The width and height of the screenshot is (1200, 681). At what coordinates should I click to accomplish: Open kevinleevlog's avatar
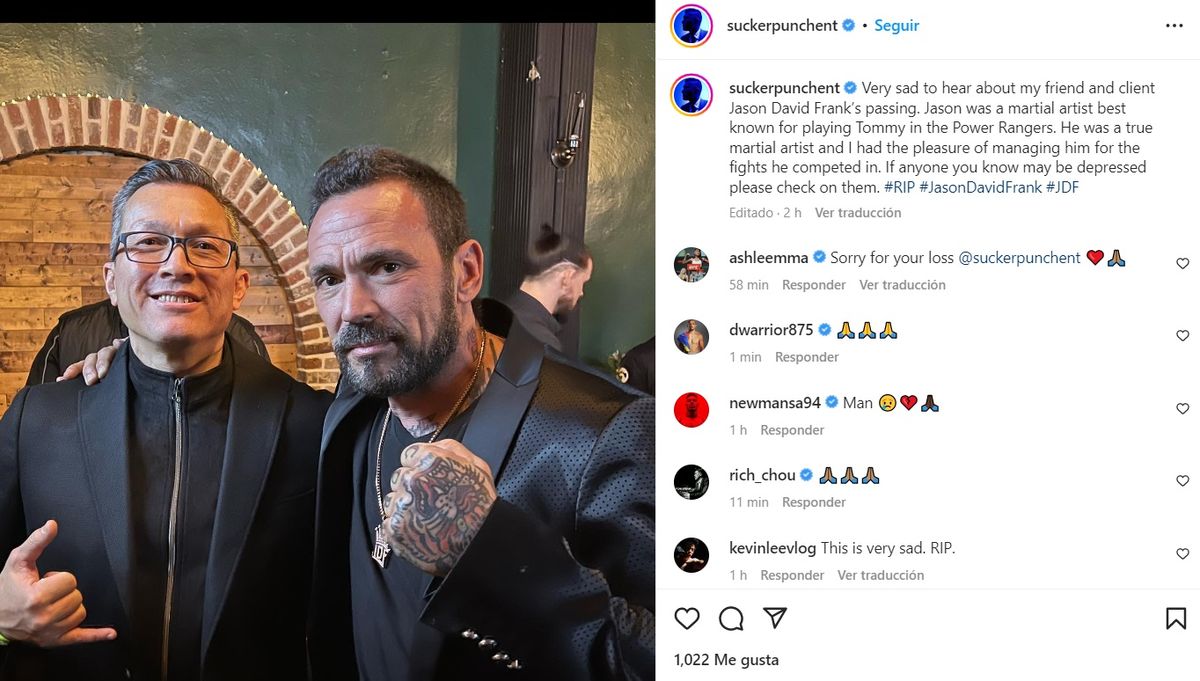(691, 555)
